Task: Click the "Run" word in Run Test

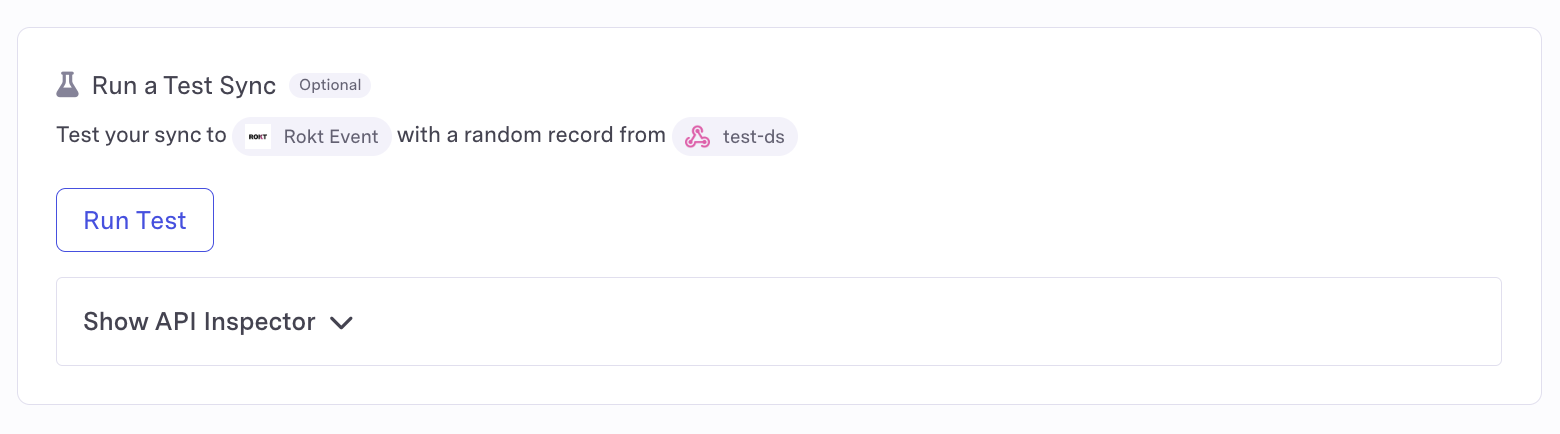Action: pyautogui.click(x=106, y=220)
